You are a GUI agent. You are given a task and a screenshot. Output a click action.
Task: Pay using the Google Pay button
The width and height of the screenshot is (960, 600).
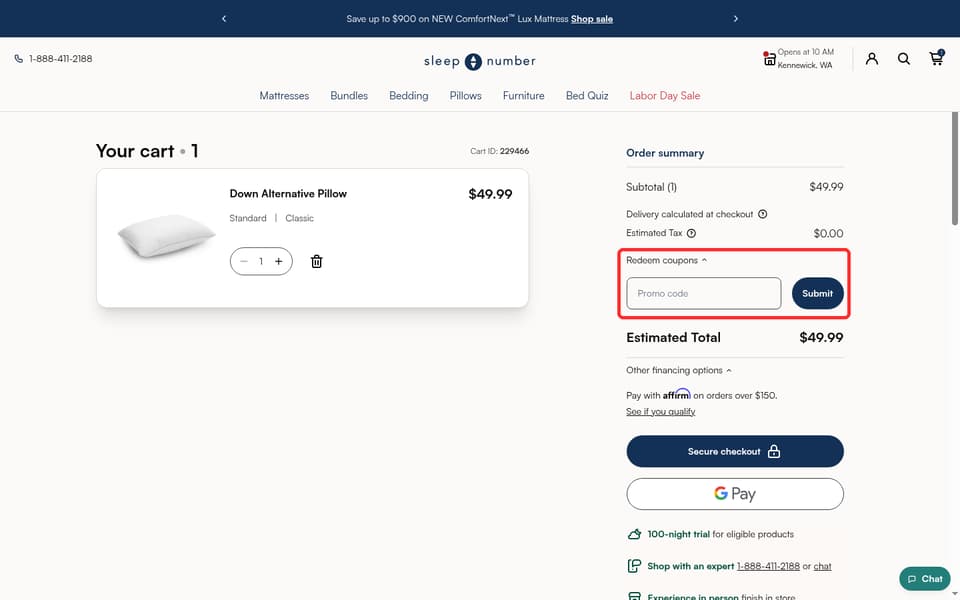point(735,494)
